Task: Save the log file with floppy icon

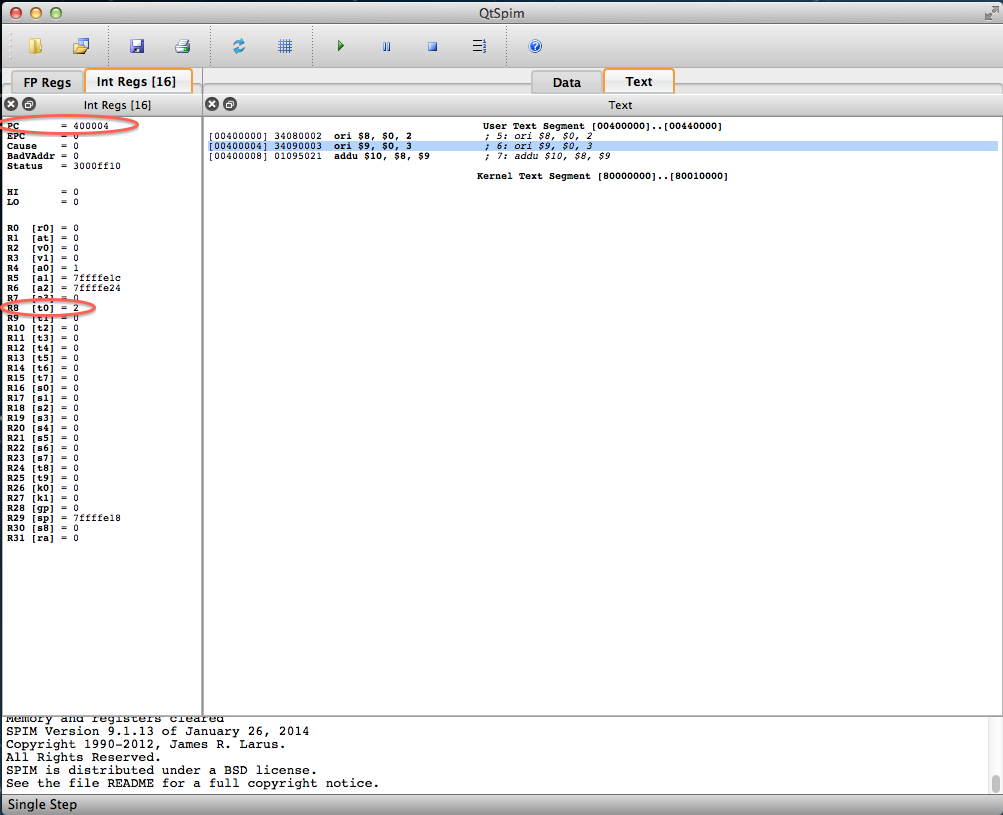Action: click(x=137, y=46)
